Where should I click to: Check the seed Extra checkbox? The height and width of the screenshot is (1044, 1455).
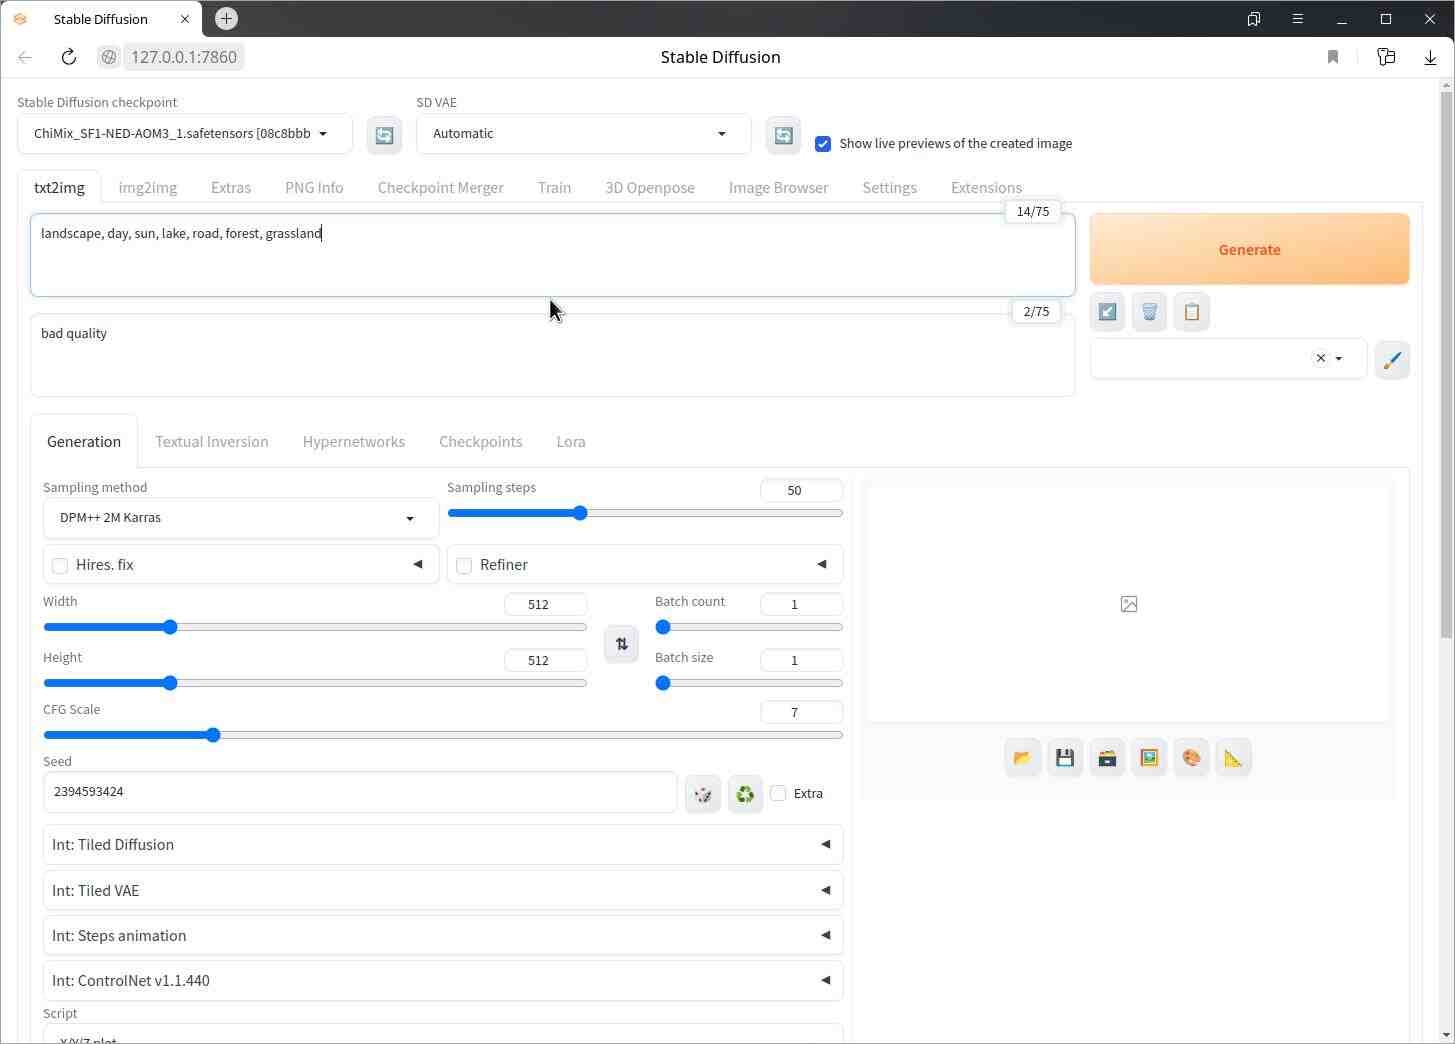[x=778, y=793]
